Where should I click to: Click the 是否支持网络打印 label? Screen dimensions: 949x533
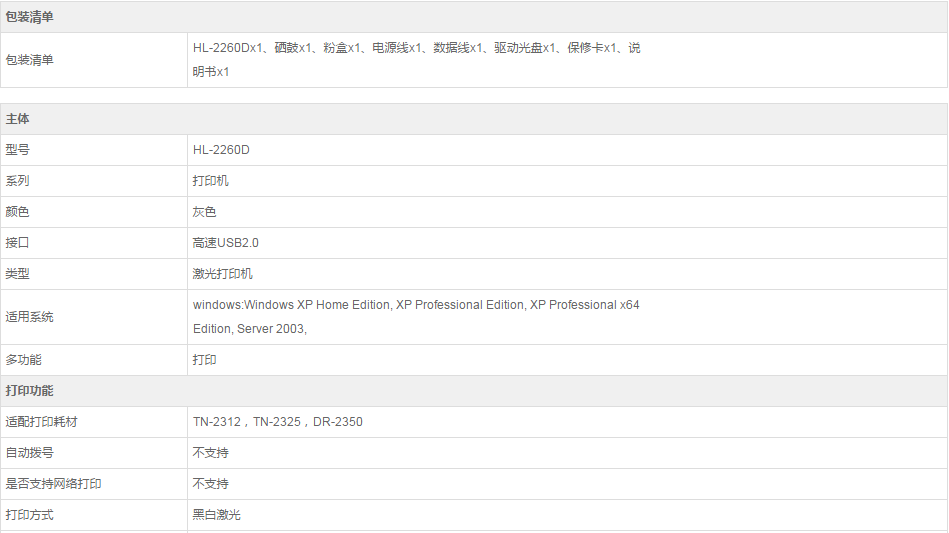click(54, 484)
